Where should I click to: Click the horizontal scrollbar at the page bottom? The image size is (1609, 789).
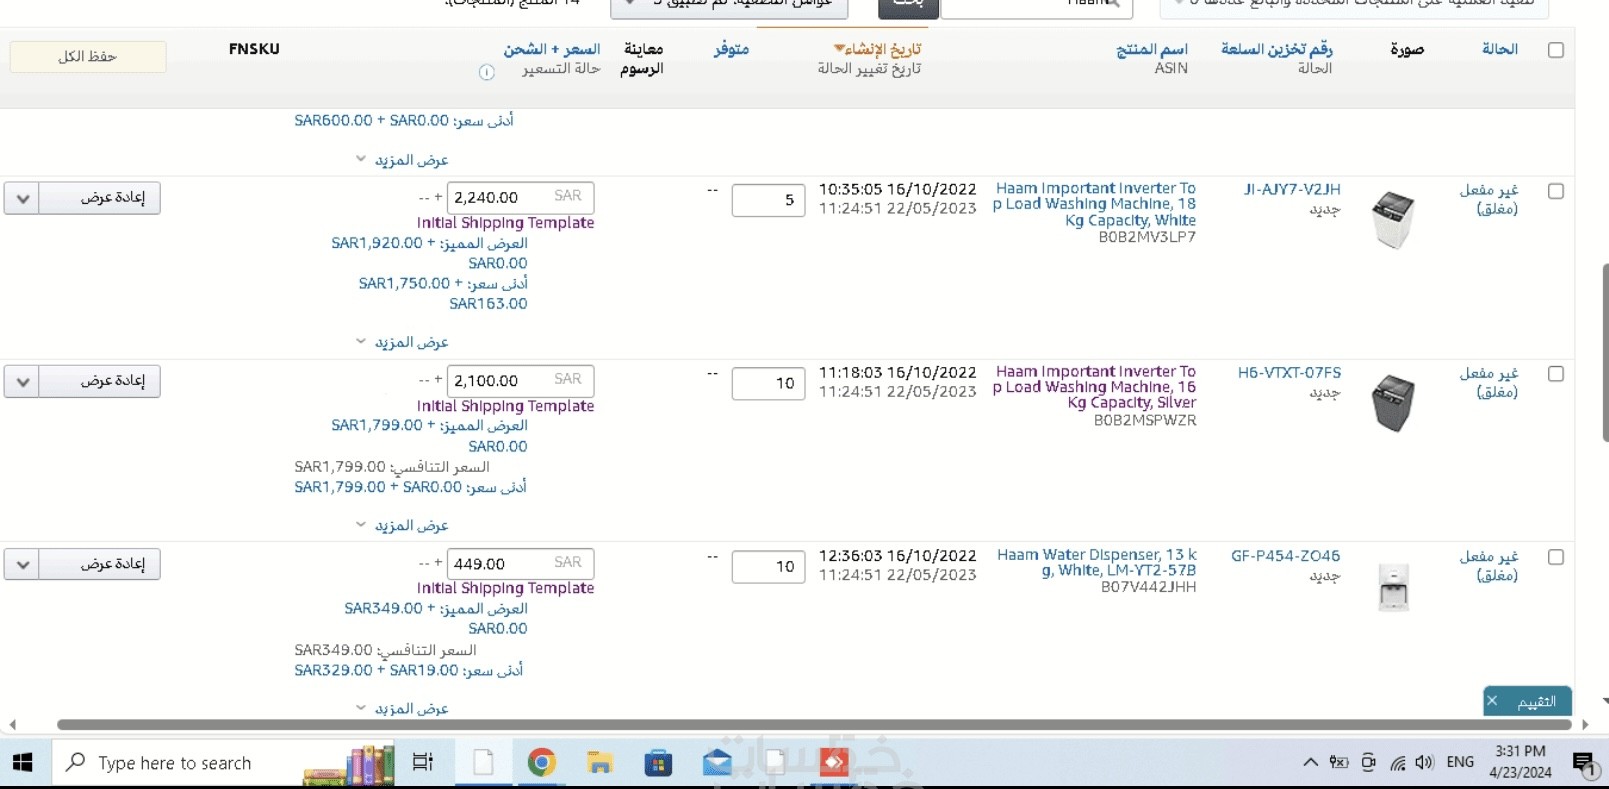[x=814, y=725]
